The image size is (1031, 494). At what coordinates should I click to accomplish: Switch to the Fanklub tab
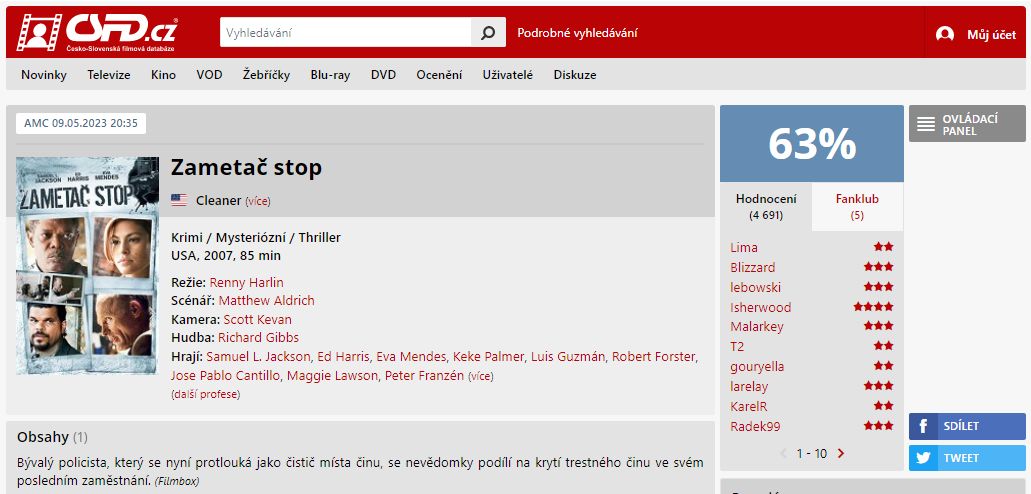point(857,207)
